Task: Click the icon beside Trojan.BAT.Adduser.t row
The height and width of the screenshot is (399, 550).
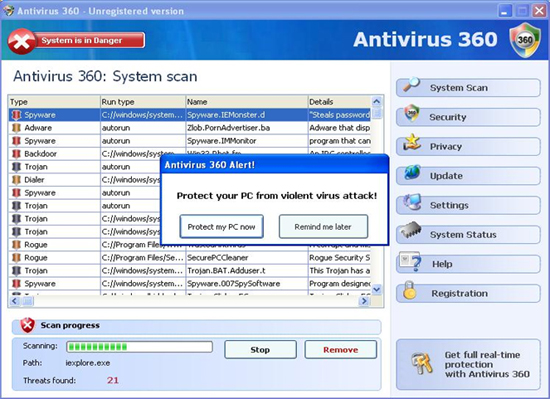Action: coord(16,271)
